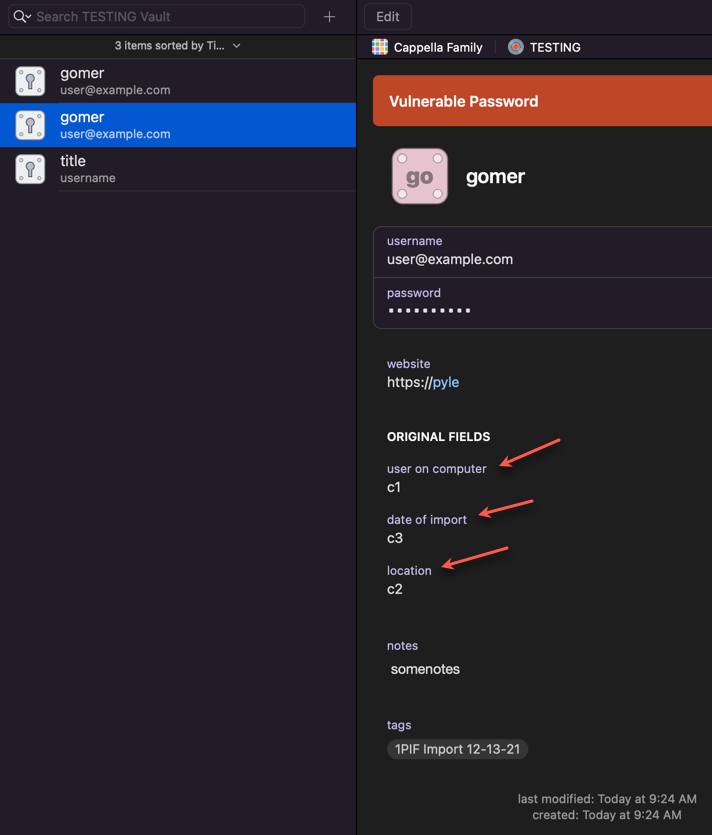Click the Cappella Family account icon

pos(380,47)
